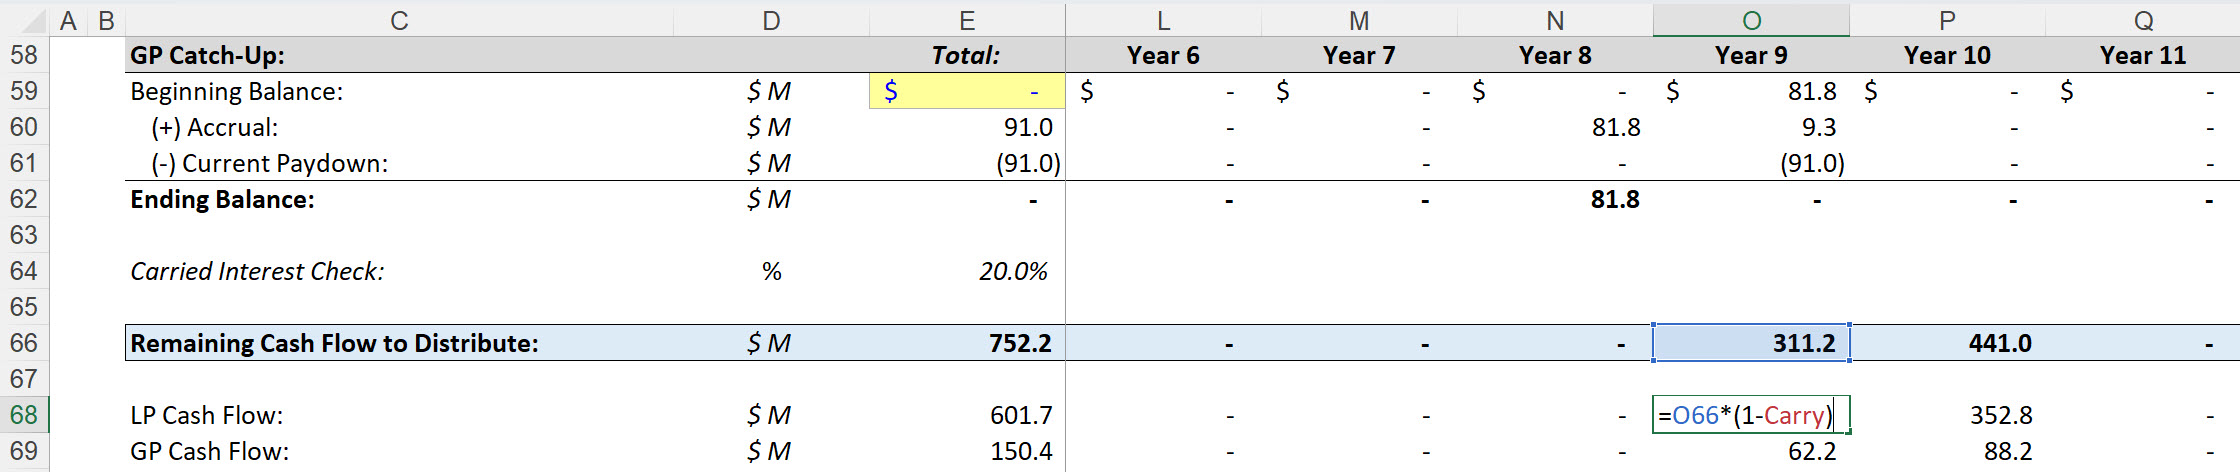Select column E header
Viewport: 2240px width, 472px height.
point(967,20)
